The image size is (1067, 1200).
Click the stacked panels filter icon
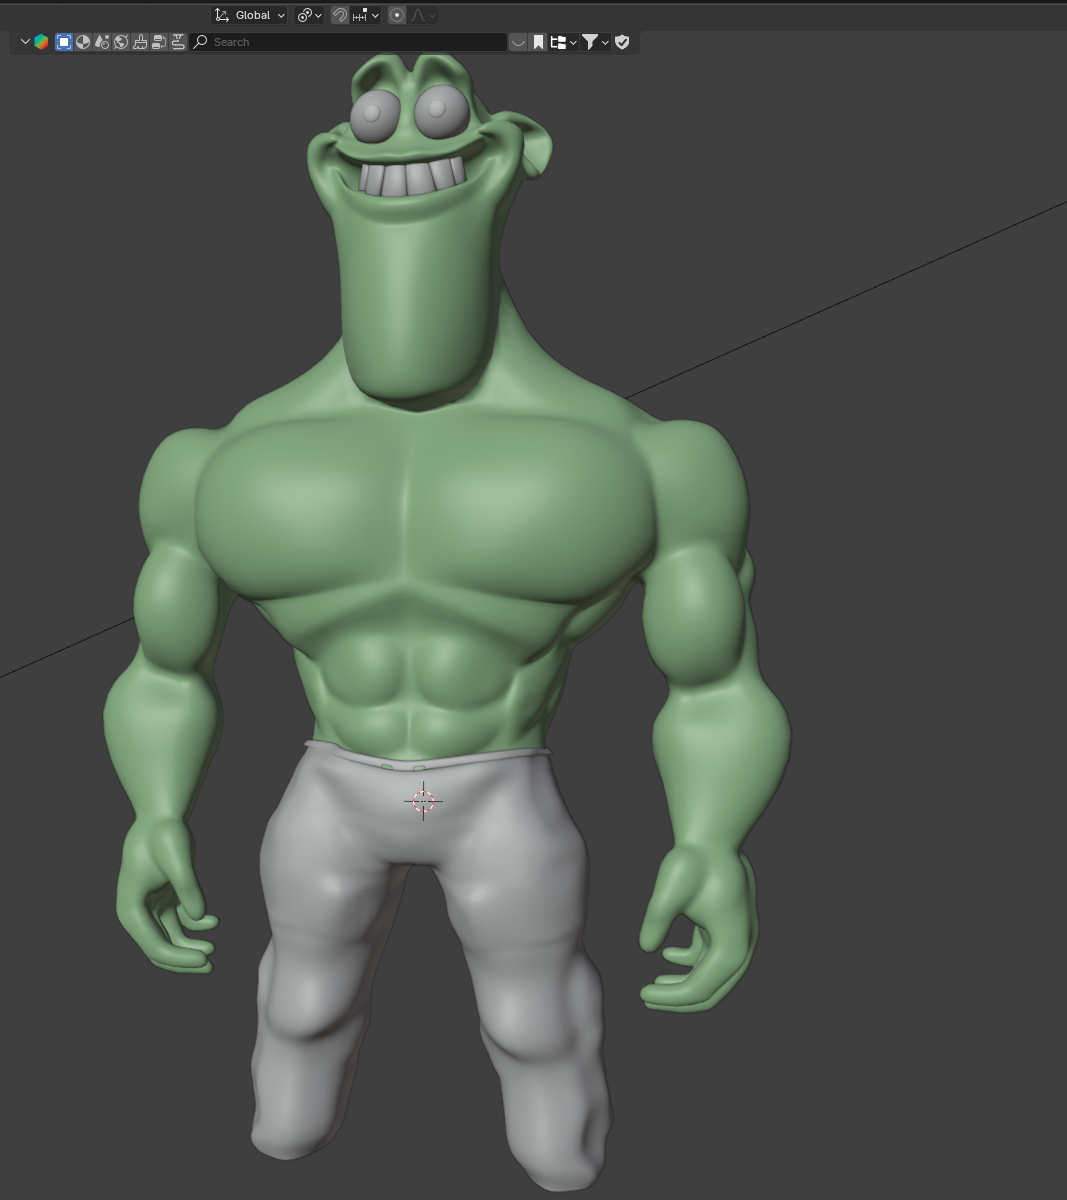159,42
